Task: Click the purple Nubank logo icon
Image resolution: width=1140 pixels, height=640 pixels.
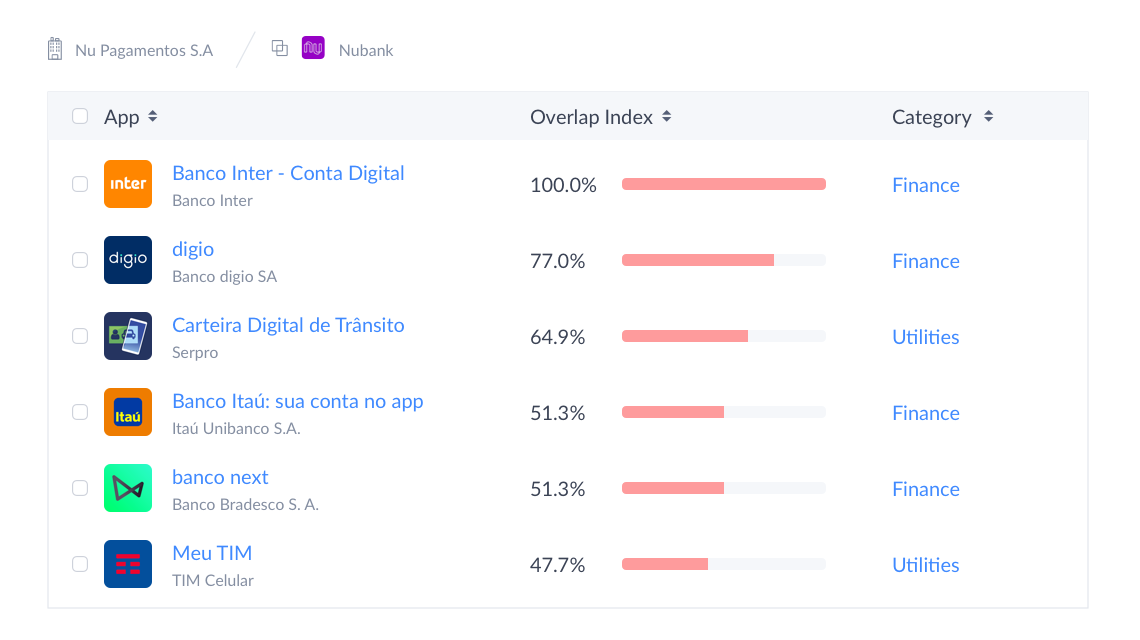Action: (x=313, y=48)
